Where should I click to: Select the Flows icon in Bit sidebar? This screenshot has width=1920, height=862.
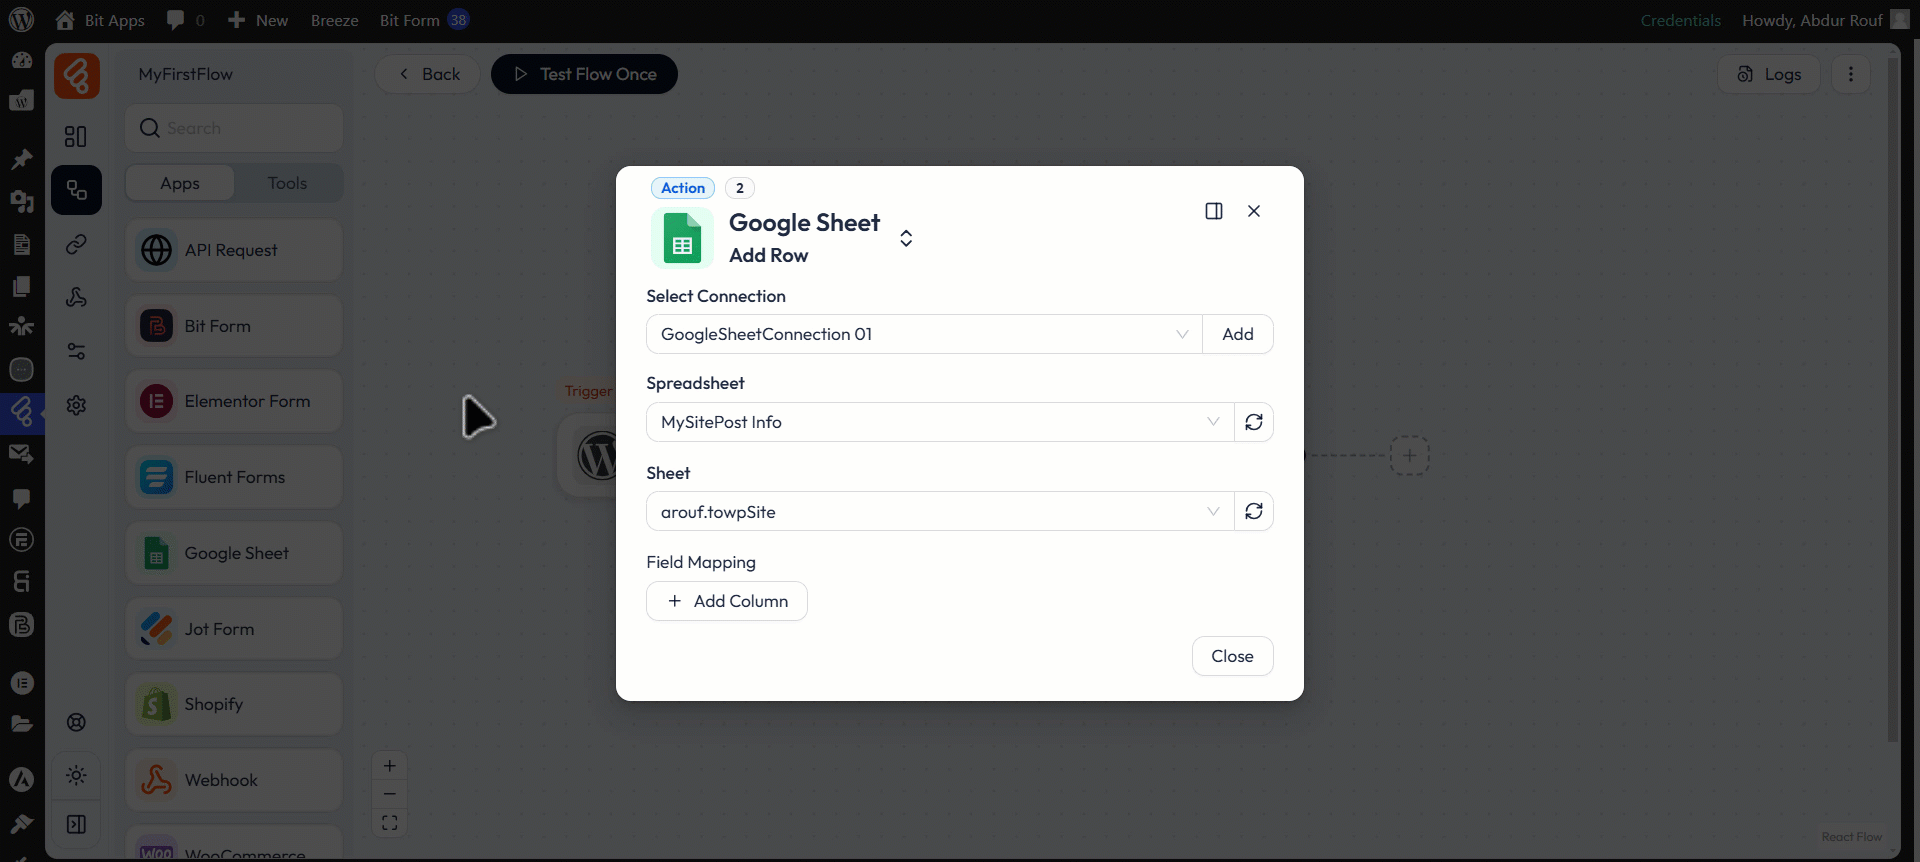(x=76, y=190)
